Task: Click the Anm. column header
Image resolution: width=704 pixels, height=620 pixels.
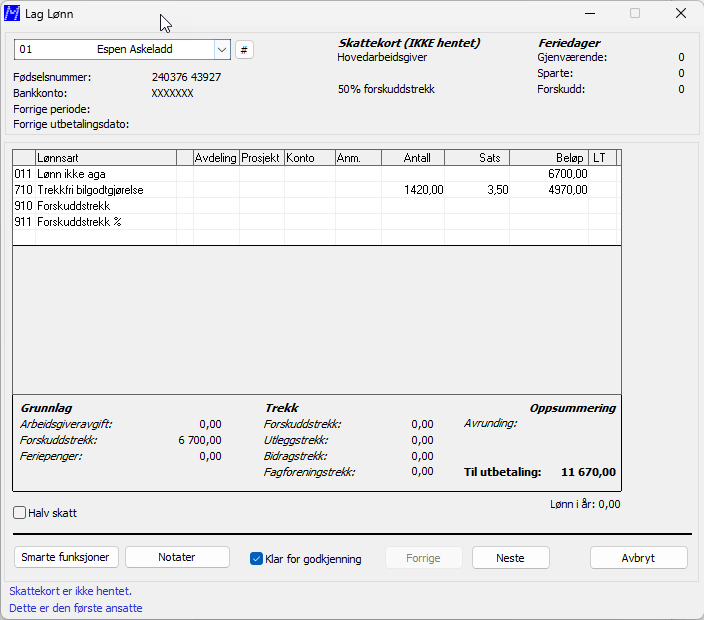Action: coord(358,158)
